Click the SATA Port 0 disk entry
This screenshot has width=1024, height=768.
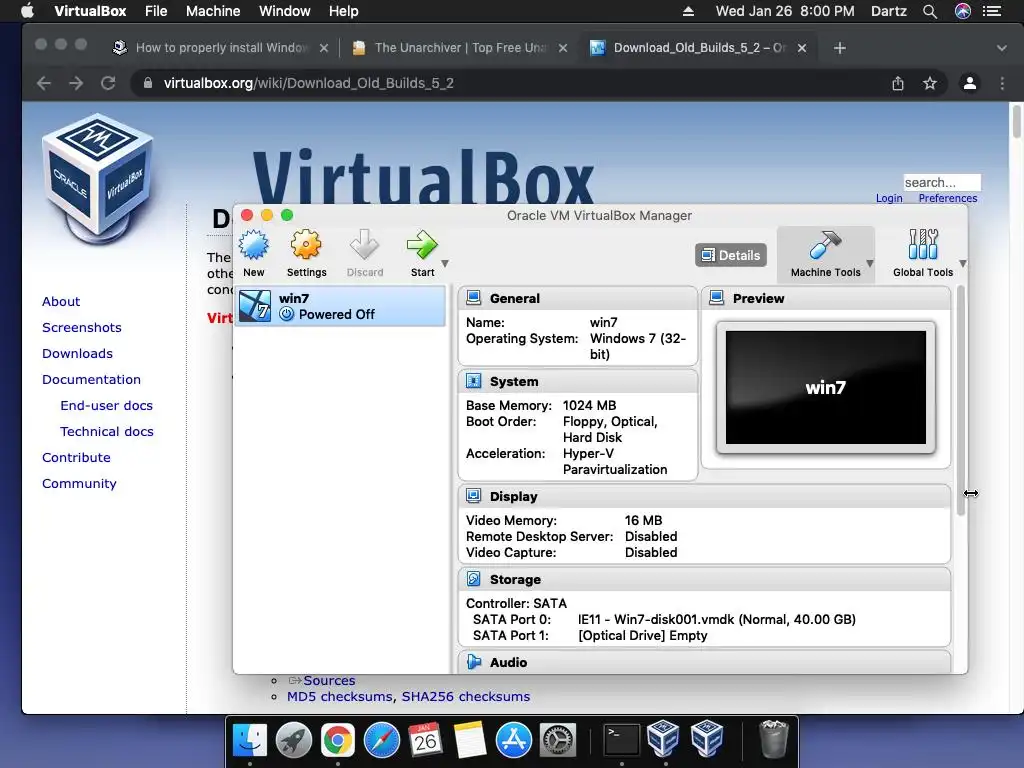pos(716,620)
